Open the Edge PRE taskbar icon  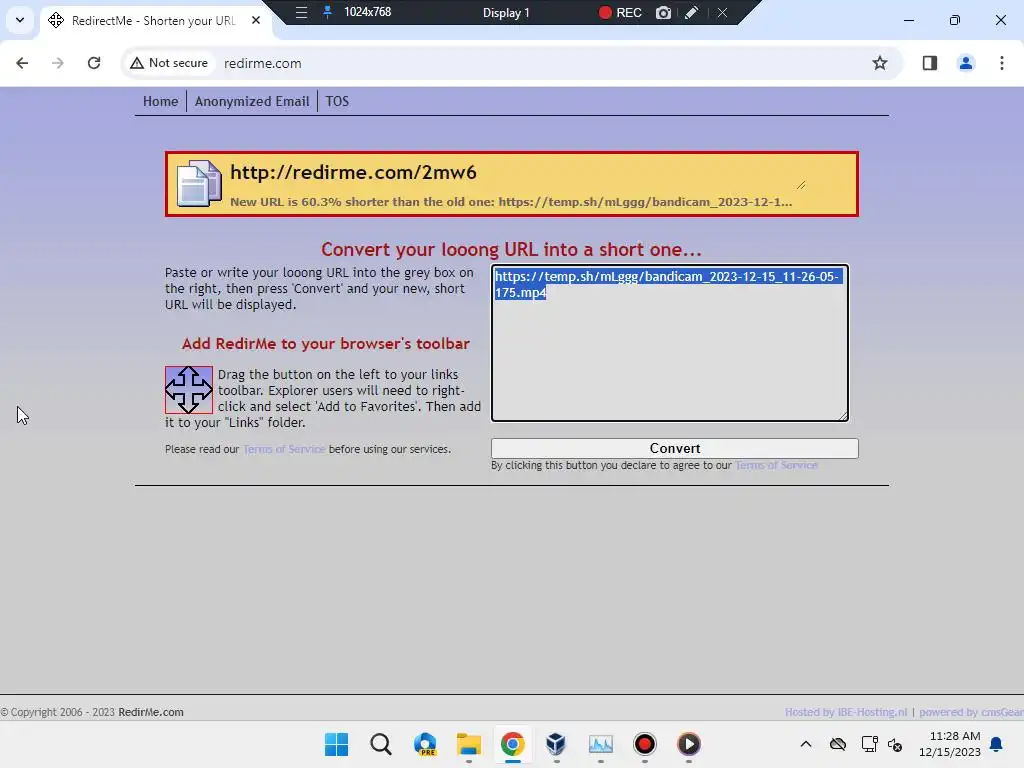click(x=425, y=744)
